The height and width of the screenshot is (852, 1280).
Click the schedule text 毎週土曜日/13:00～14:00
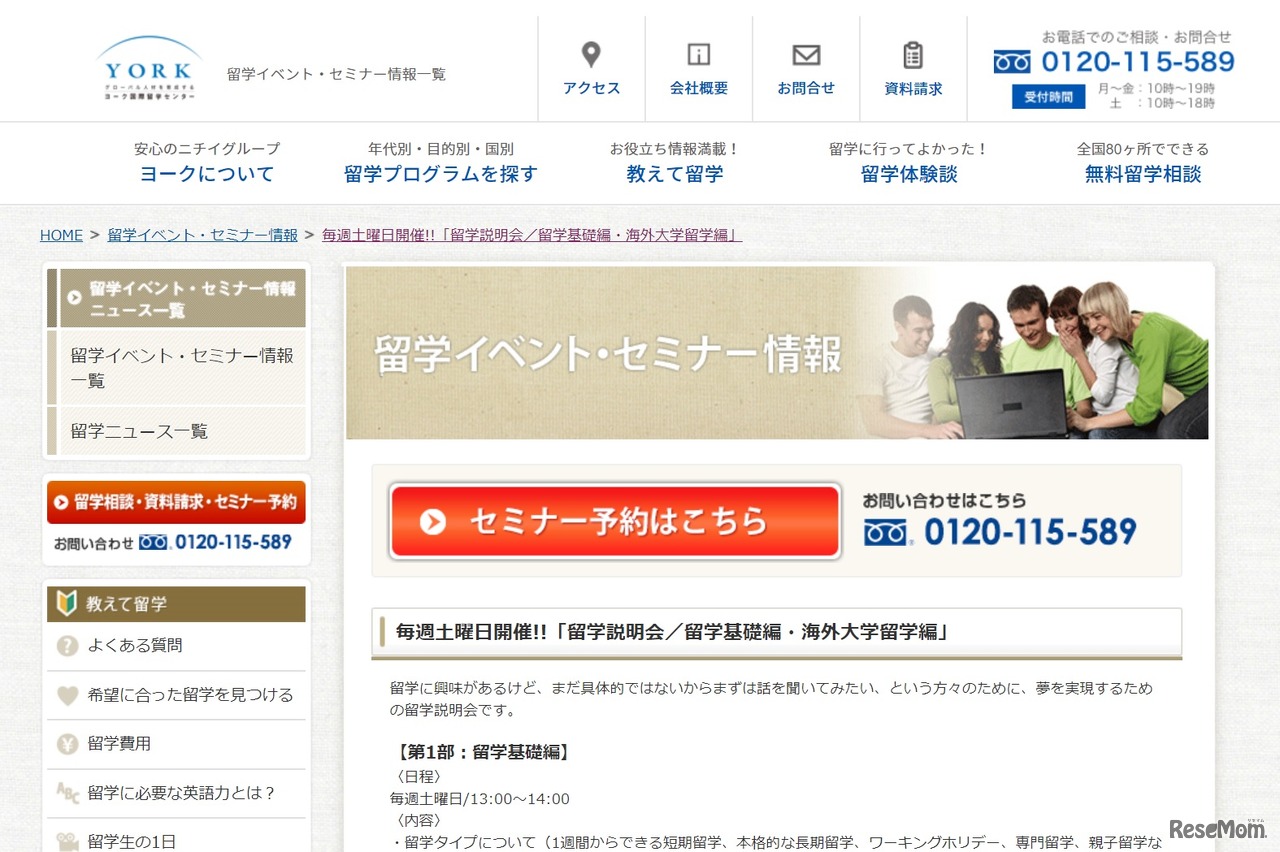tap(480, 799)
